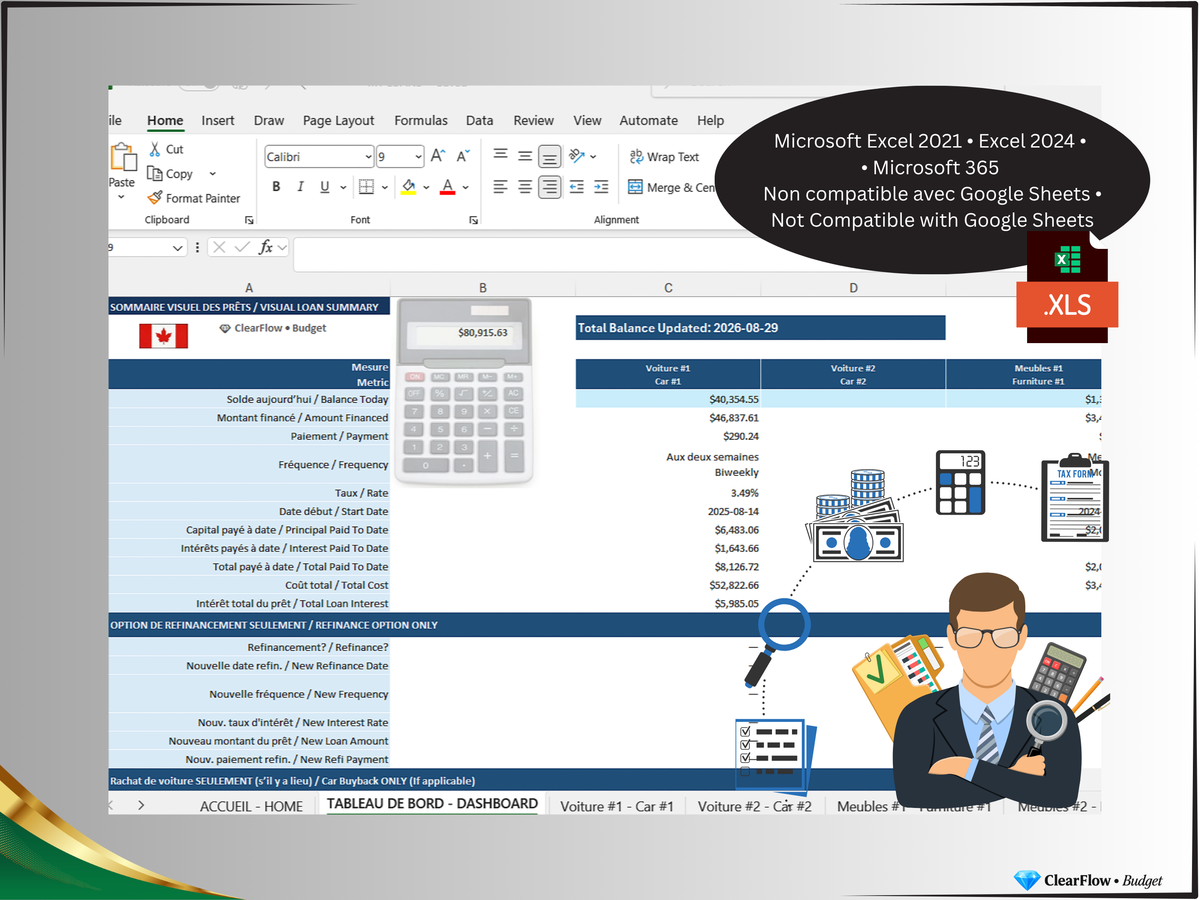Screen dimensions: 1200x900
Task: Increase font size with larger A icon
Action: (438, 156)
